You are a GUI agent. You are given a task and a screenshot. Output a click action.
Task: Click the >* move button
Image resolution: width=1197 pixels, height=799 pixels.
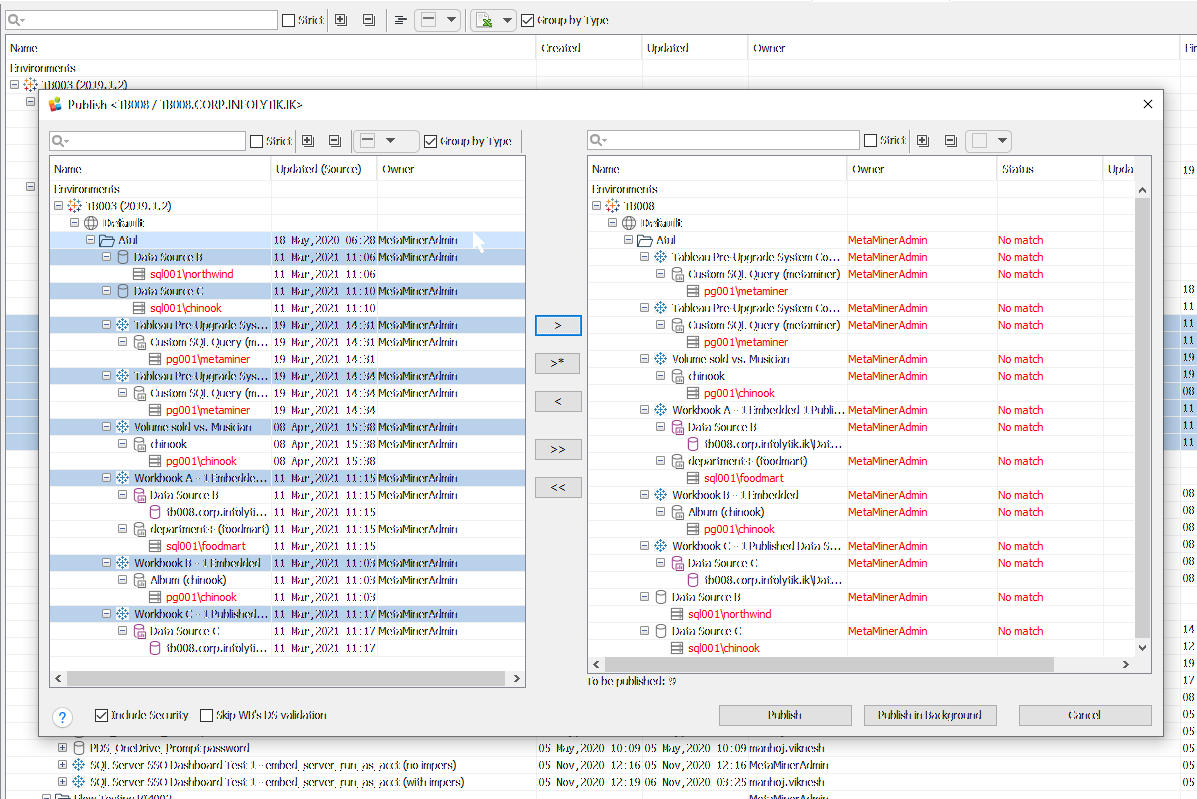(x=558, y=362)
